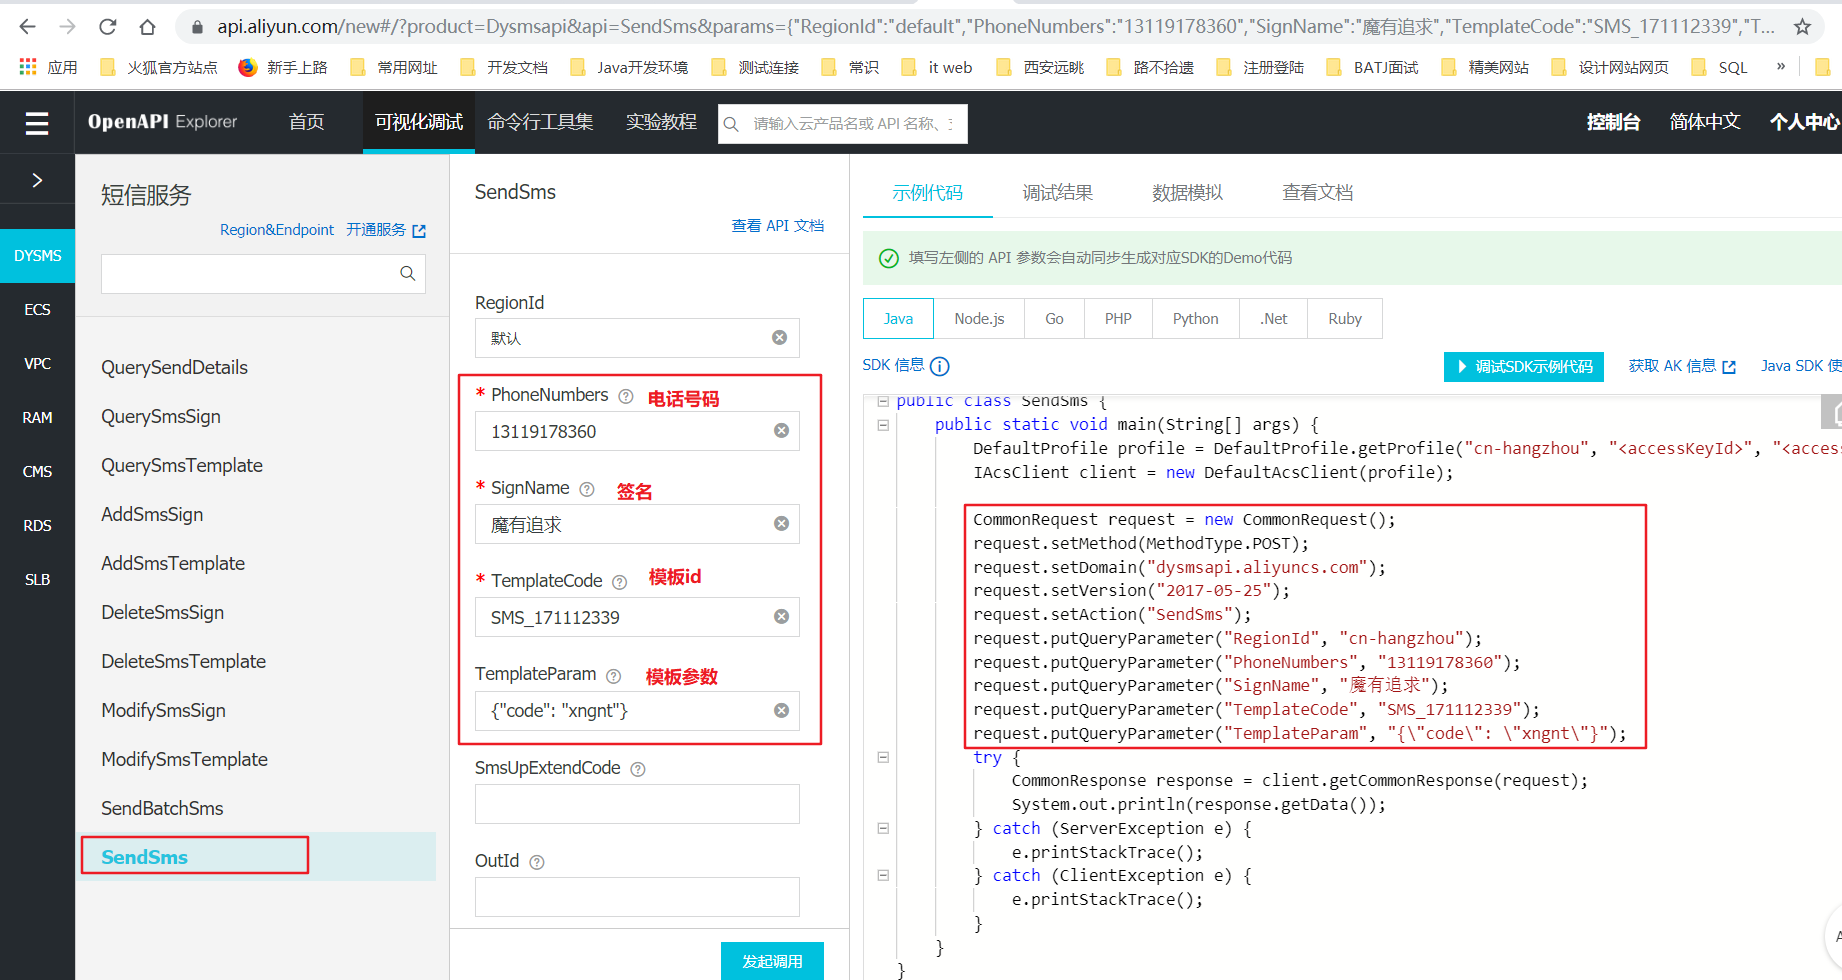
Task: Open the 简体中文 language selector
Action: [1705, 122]
